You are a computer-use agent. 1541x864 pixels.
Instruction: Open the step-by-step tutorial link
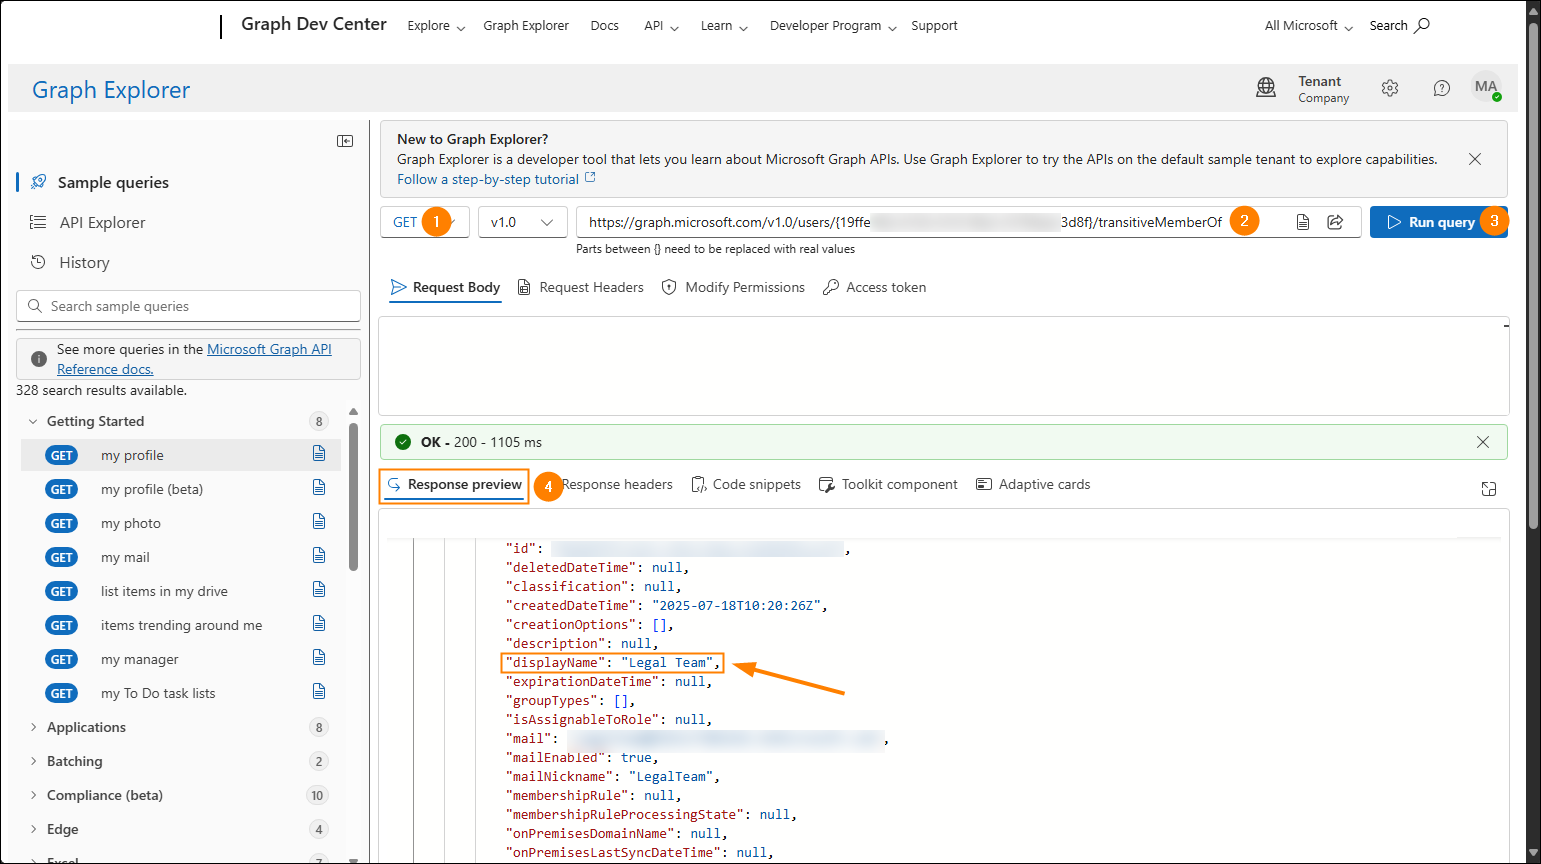487,178
